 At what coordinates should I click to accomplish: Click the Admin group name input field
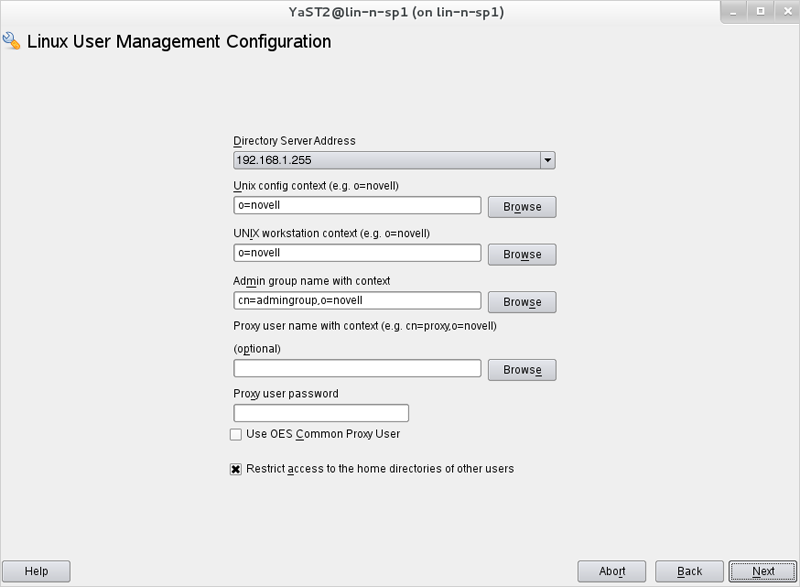357,300
